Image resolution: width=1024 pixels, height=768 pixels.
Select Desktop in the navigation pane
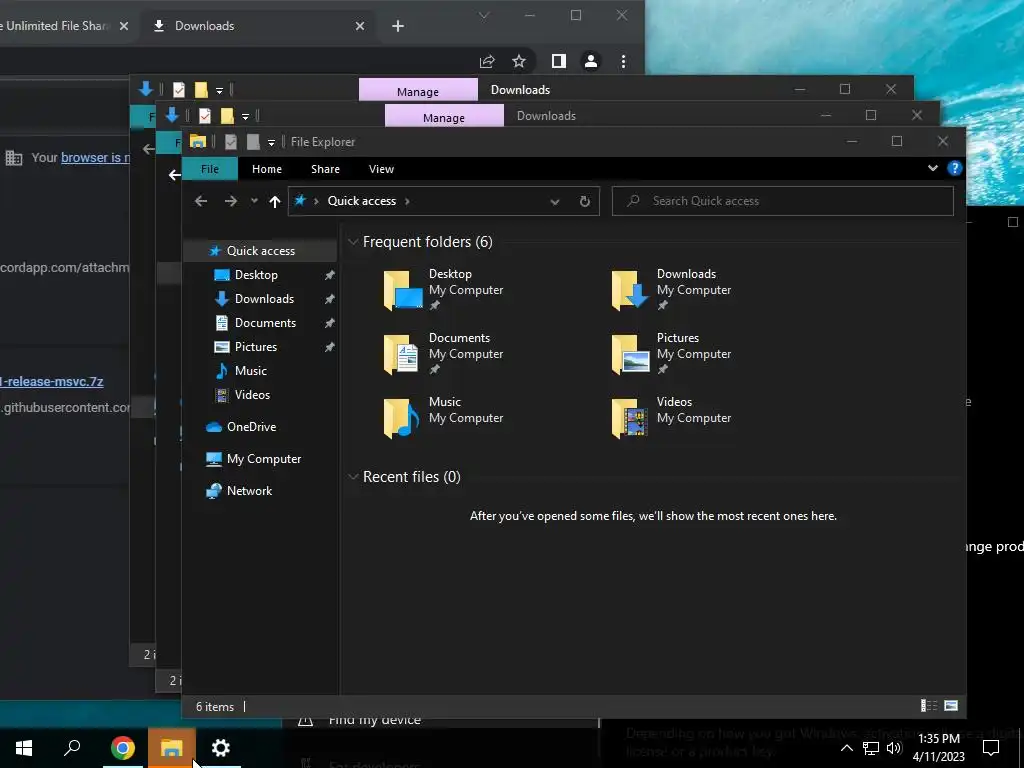[x=256, y=275]
